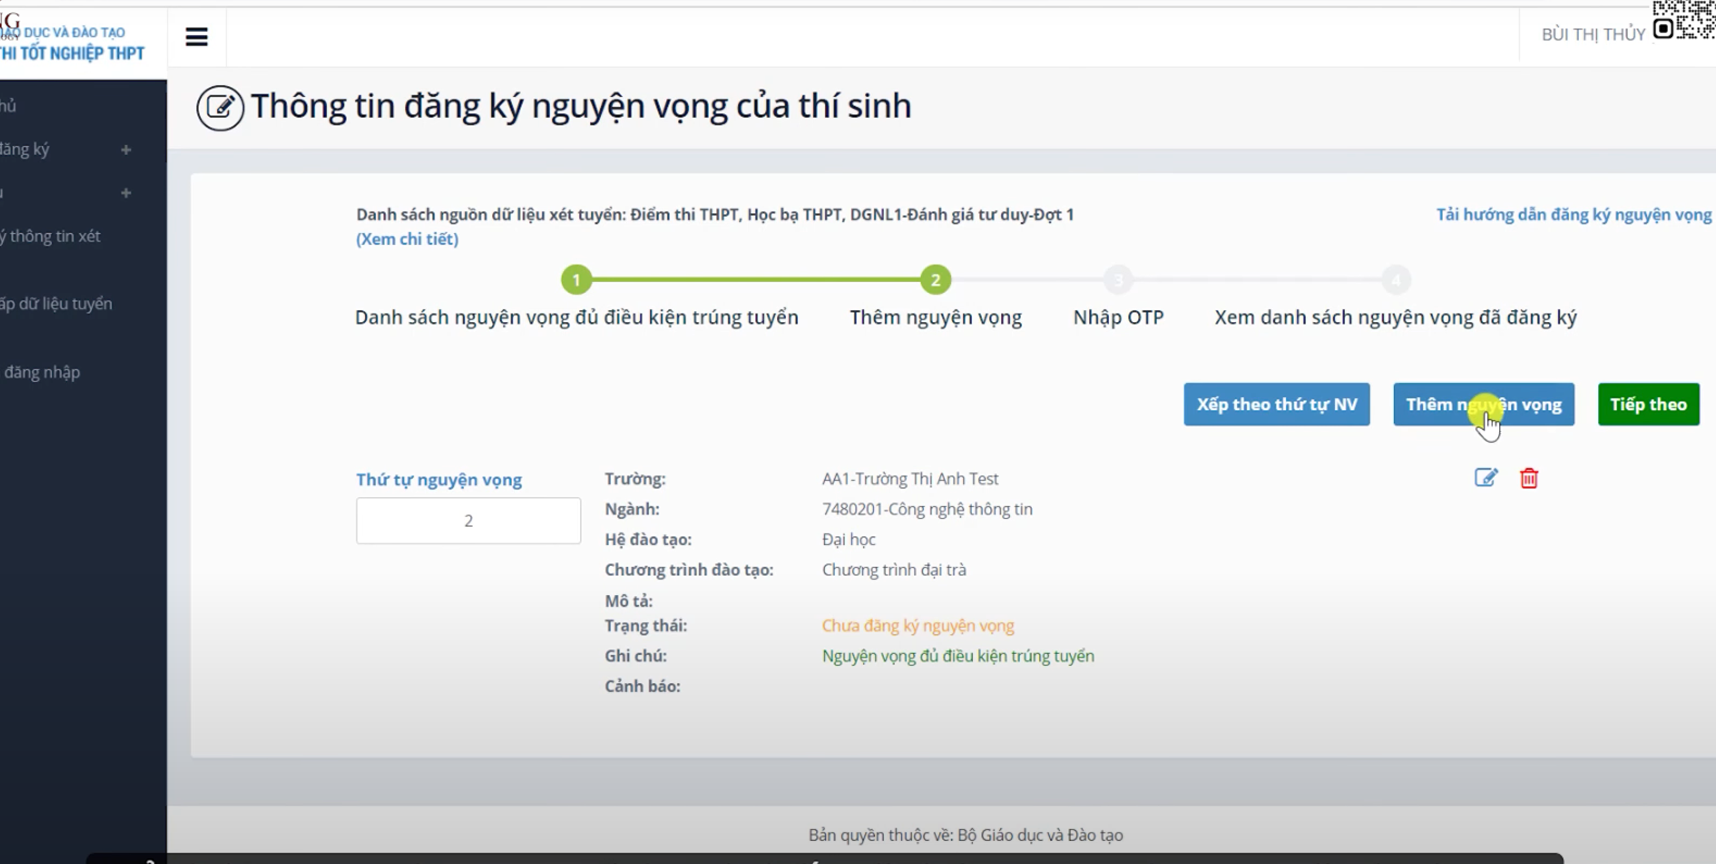Click Xếp theo thứ tự NV button
The width and height of the screenshot is (1716, 864).
coord(1277,404)
